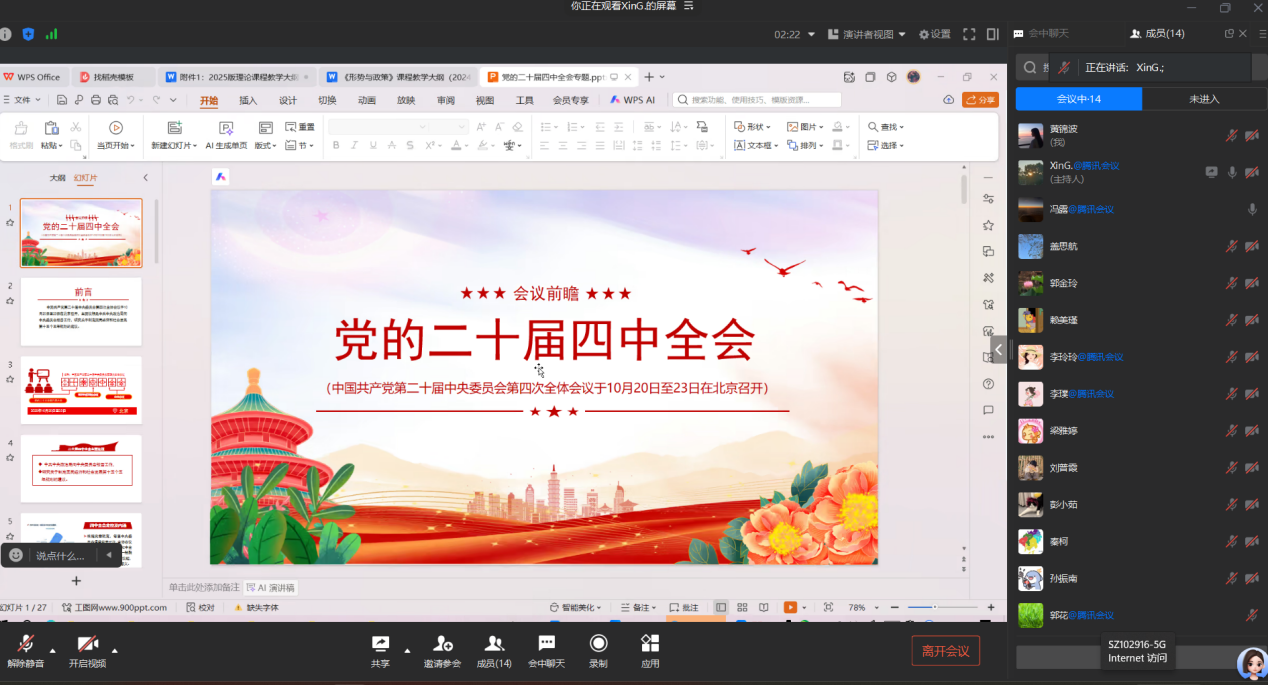Select slide 2 thumbnail 前言

pos(81,312)
